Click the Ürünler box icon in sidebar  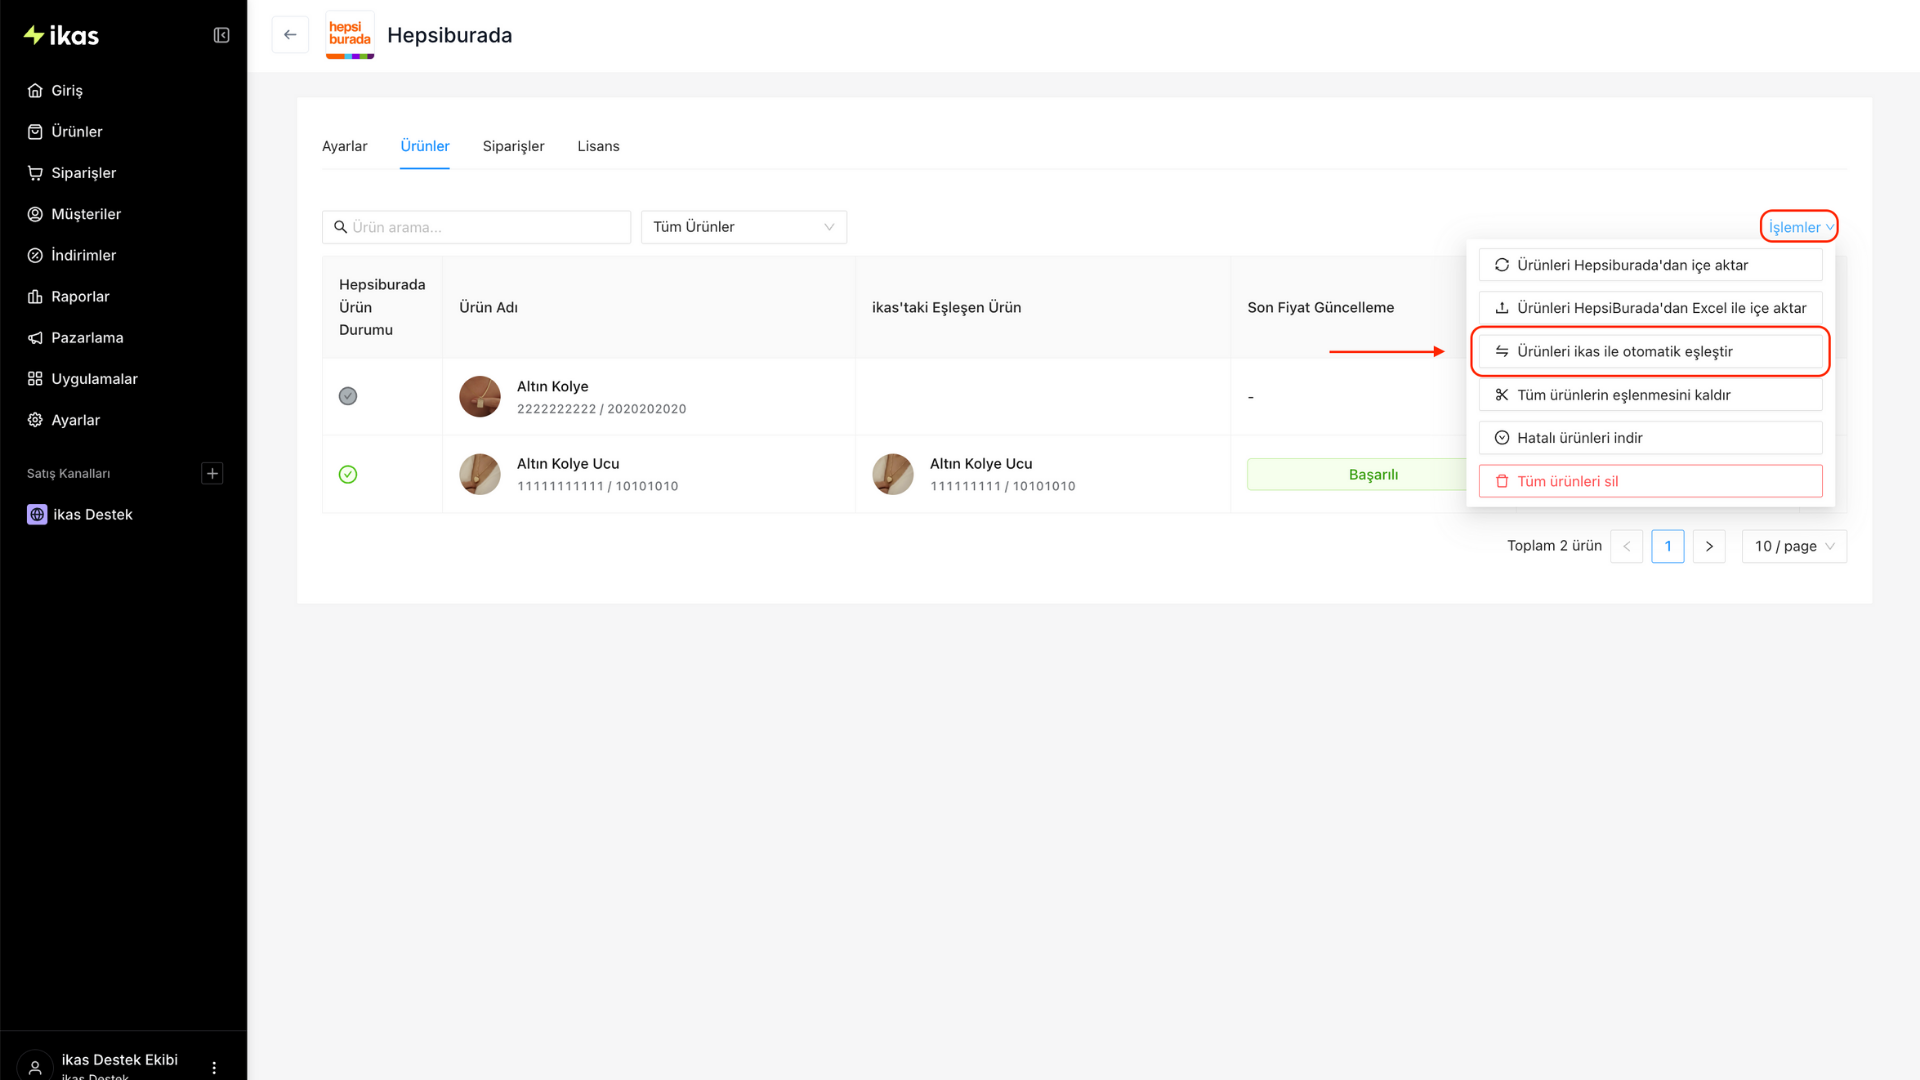tap(35, 132)
